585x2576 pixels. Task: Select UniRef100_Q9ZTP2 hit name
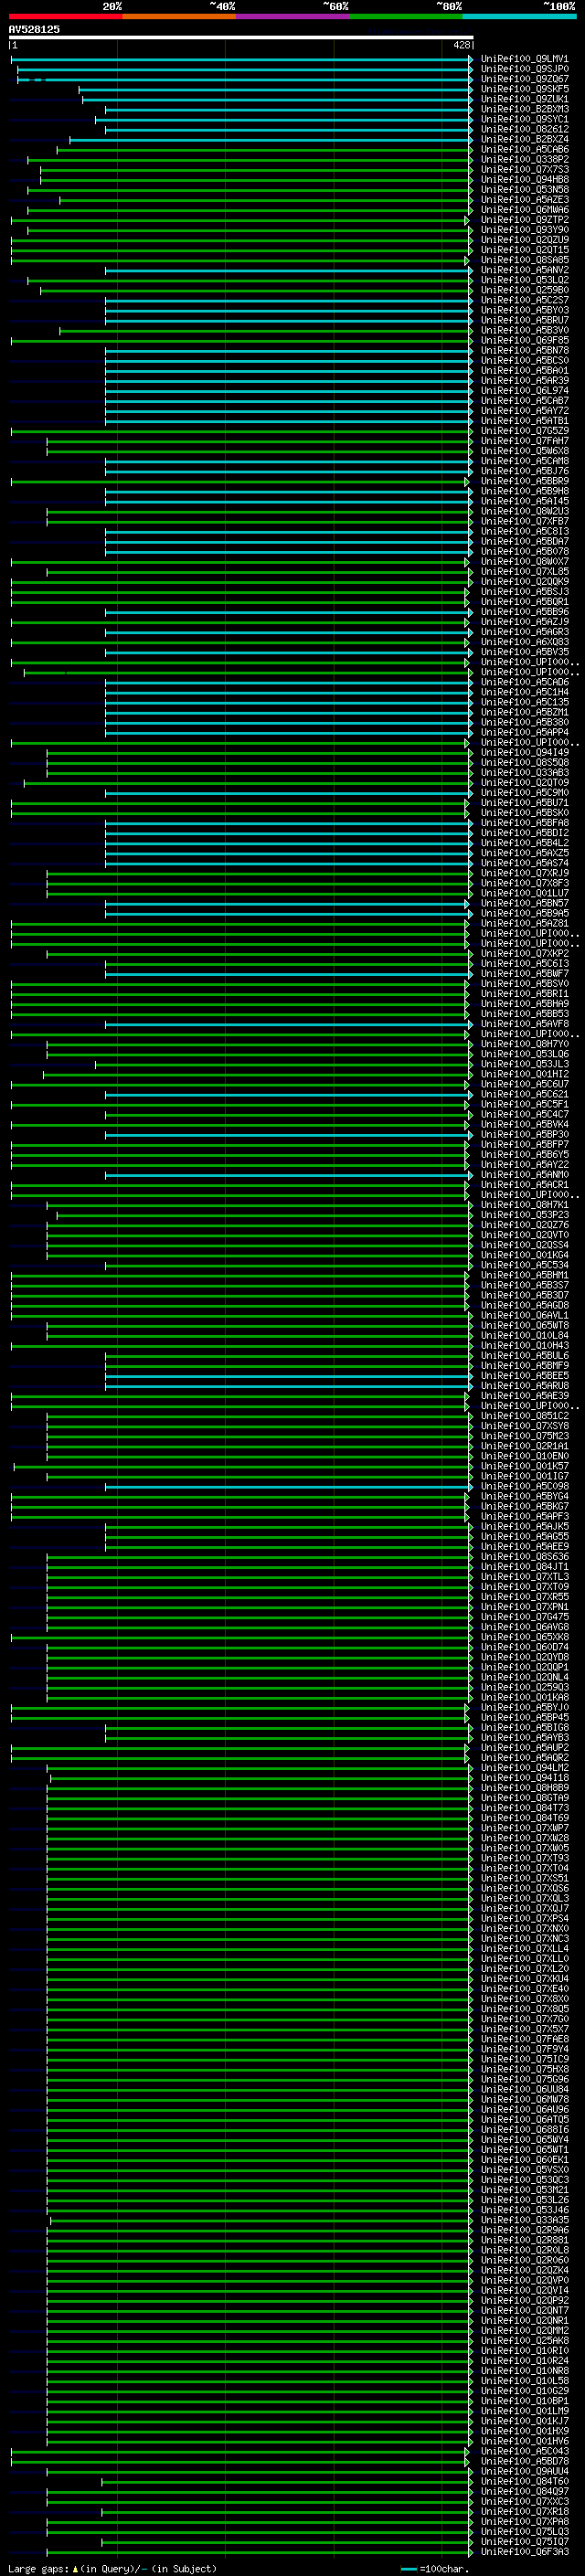click(x=525, y=220)
